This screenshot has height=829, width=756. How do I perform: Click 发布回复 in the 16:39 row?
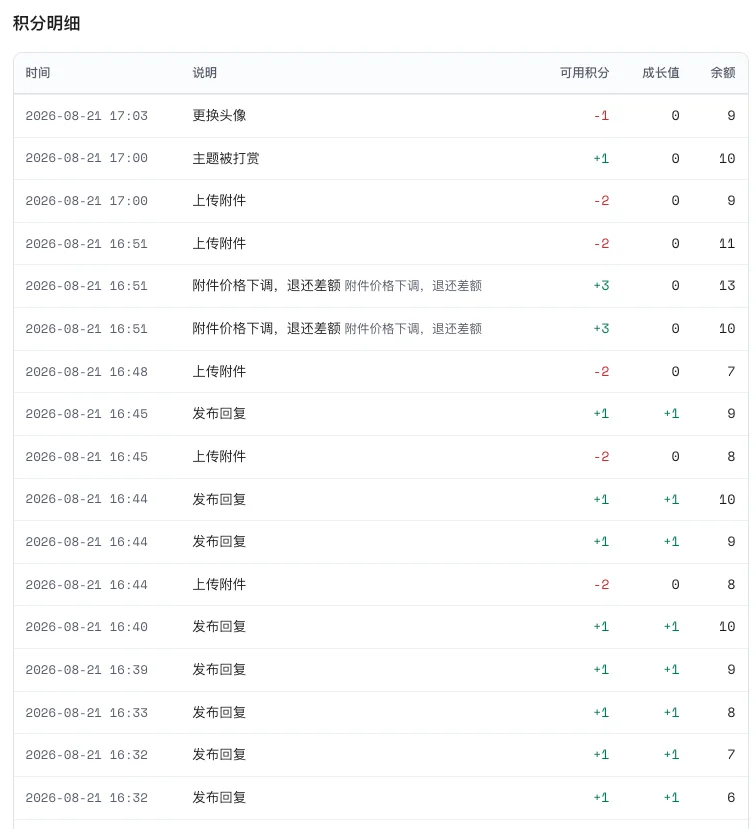pos(219,669)
